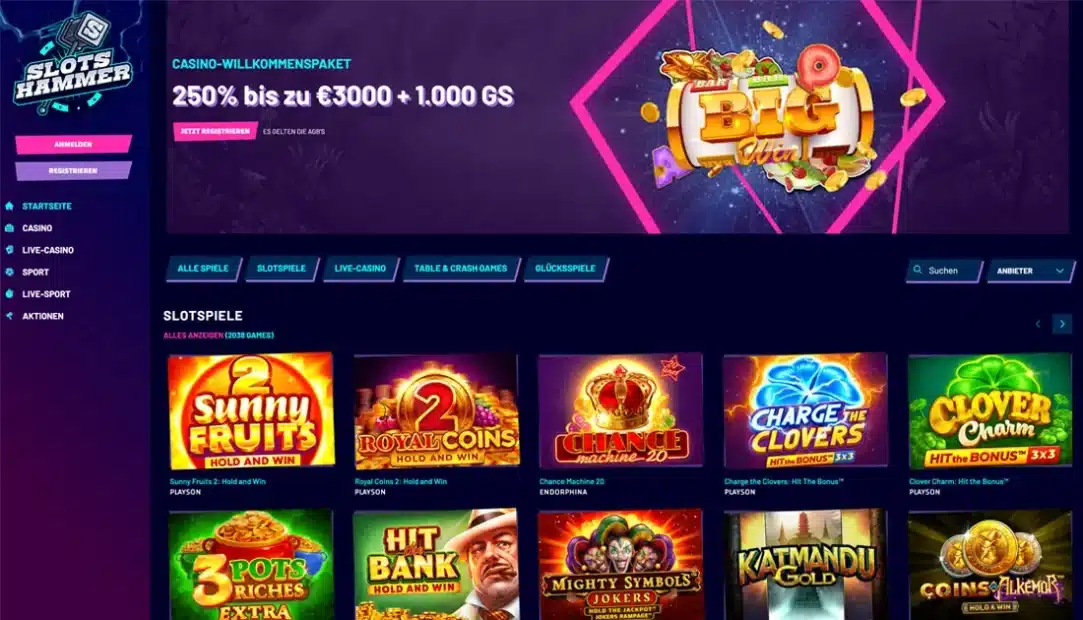The width and height of the screenshot is (1083, 620).
Task: Click into the Suchen search field
Action: click(x=944, y=271)
